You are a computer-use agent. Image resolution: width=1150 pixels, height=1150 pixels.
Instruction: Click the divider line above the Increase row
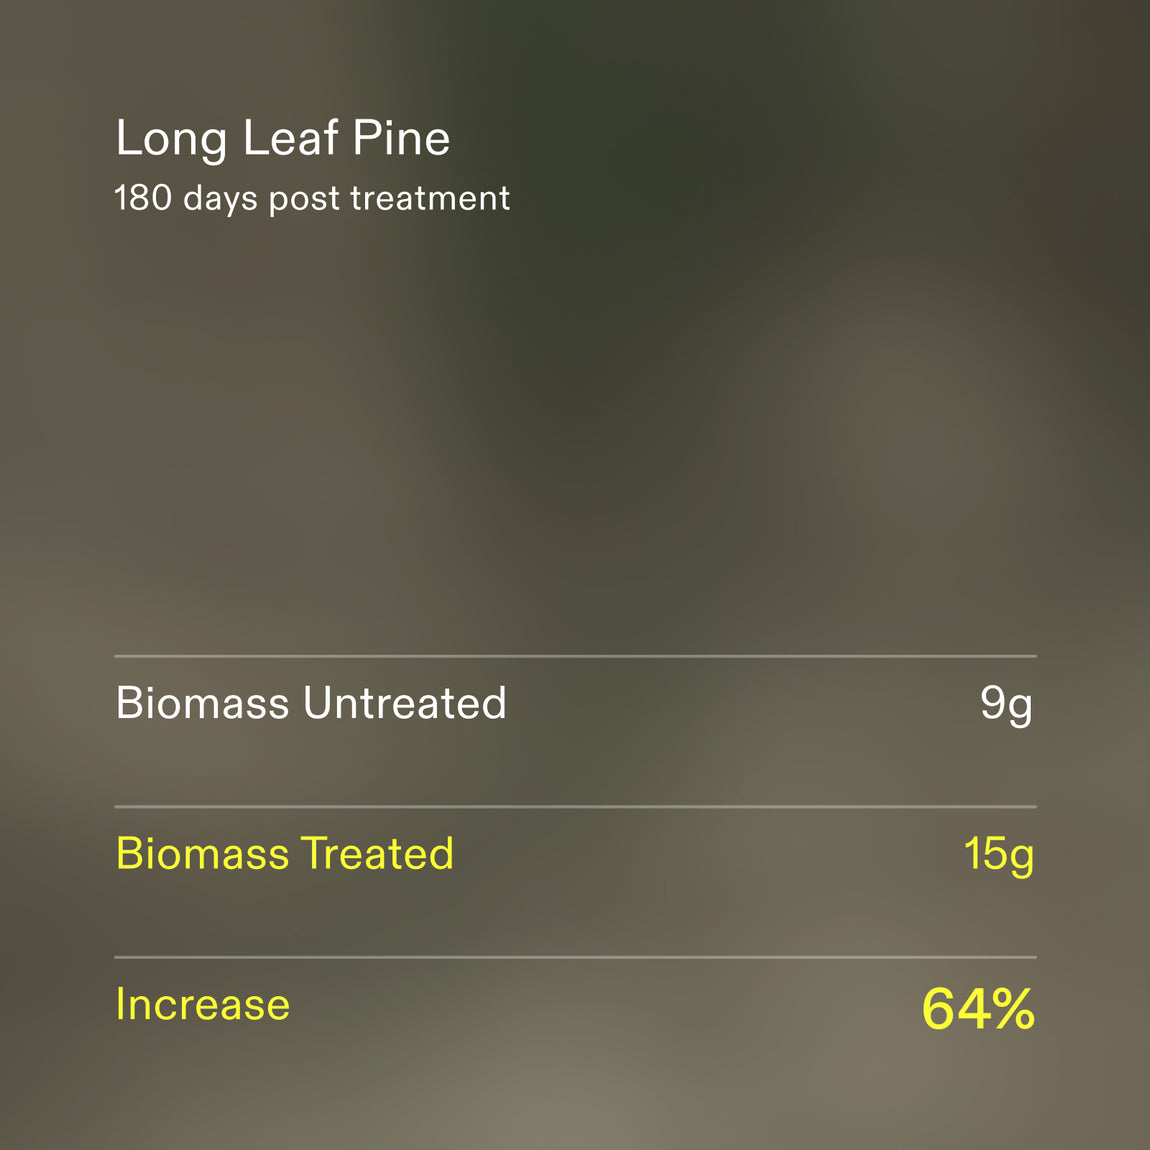pyautogui.click(x=575, y=956)
